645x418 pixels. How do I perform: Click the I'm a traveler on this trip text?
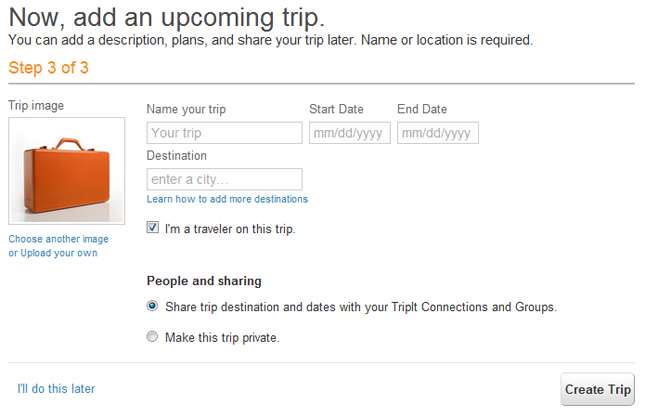(x=230, y=229)
